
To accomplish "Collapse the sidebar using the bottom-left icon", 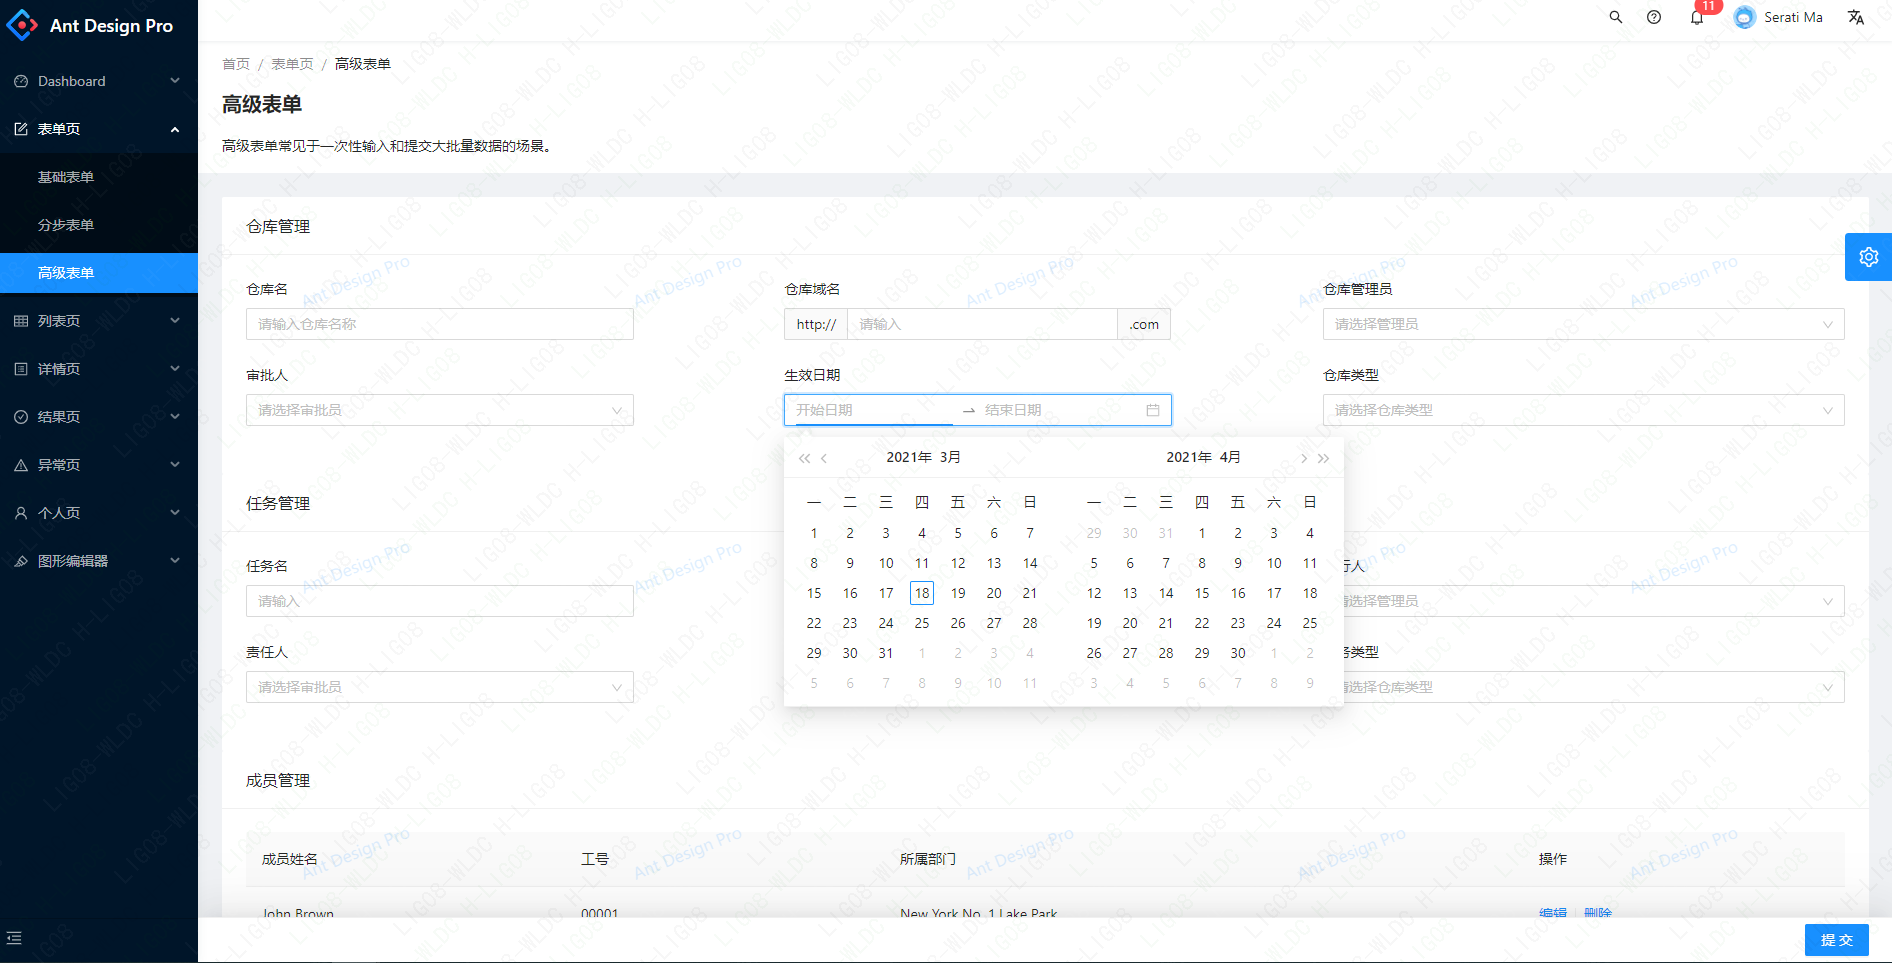I will click(x=15, y=939).
